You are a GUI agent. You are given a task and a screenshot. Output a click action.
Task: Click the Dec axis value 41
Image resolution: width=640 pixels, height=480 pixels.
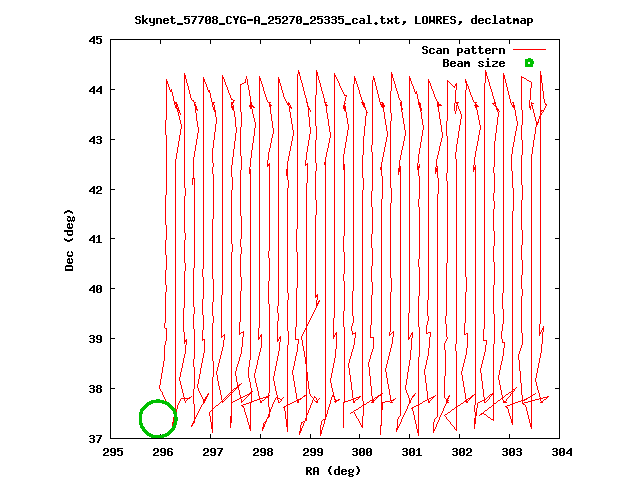pyautogui.click(x=96, y=239)
